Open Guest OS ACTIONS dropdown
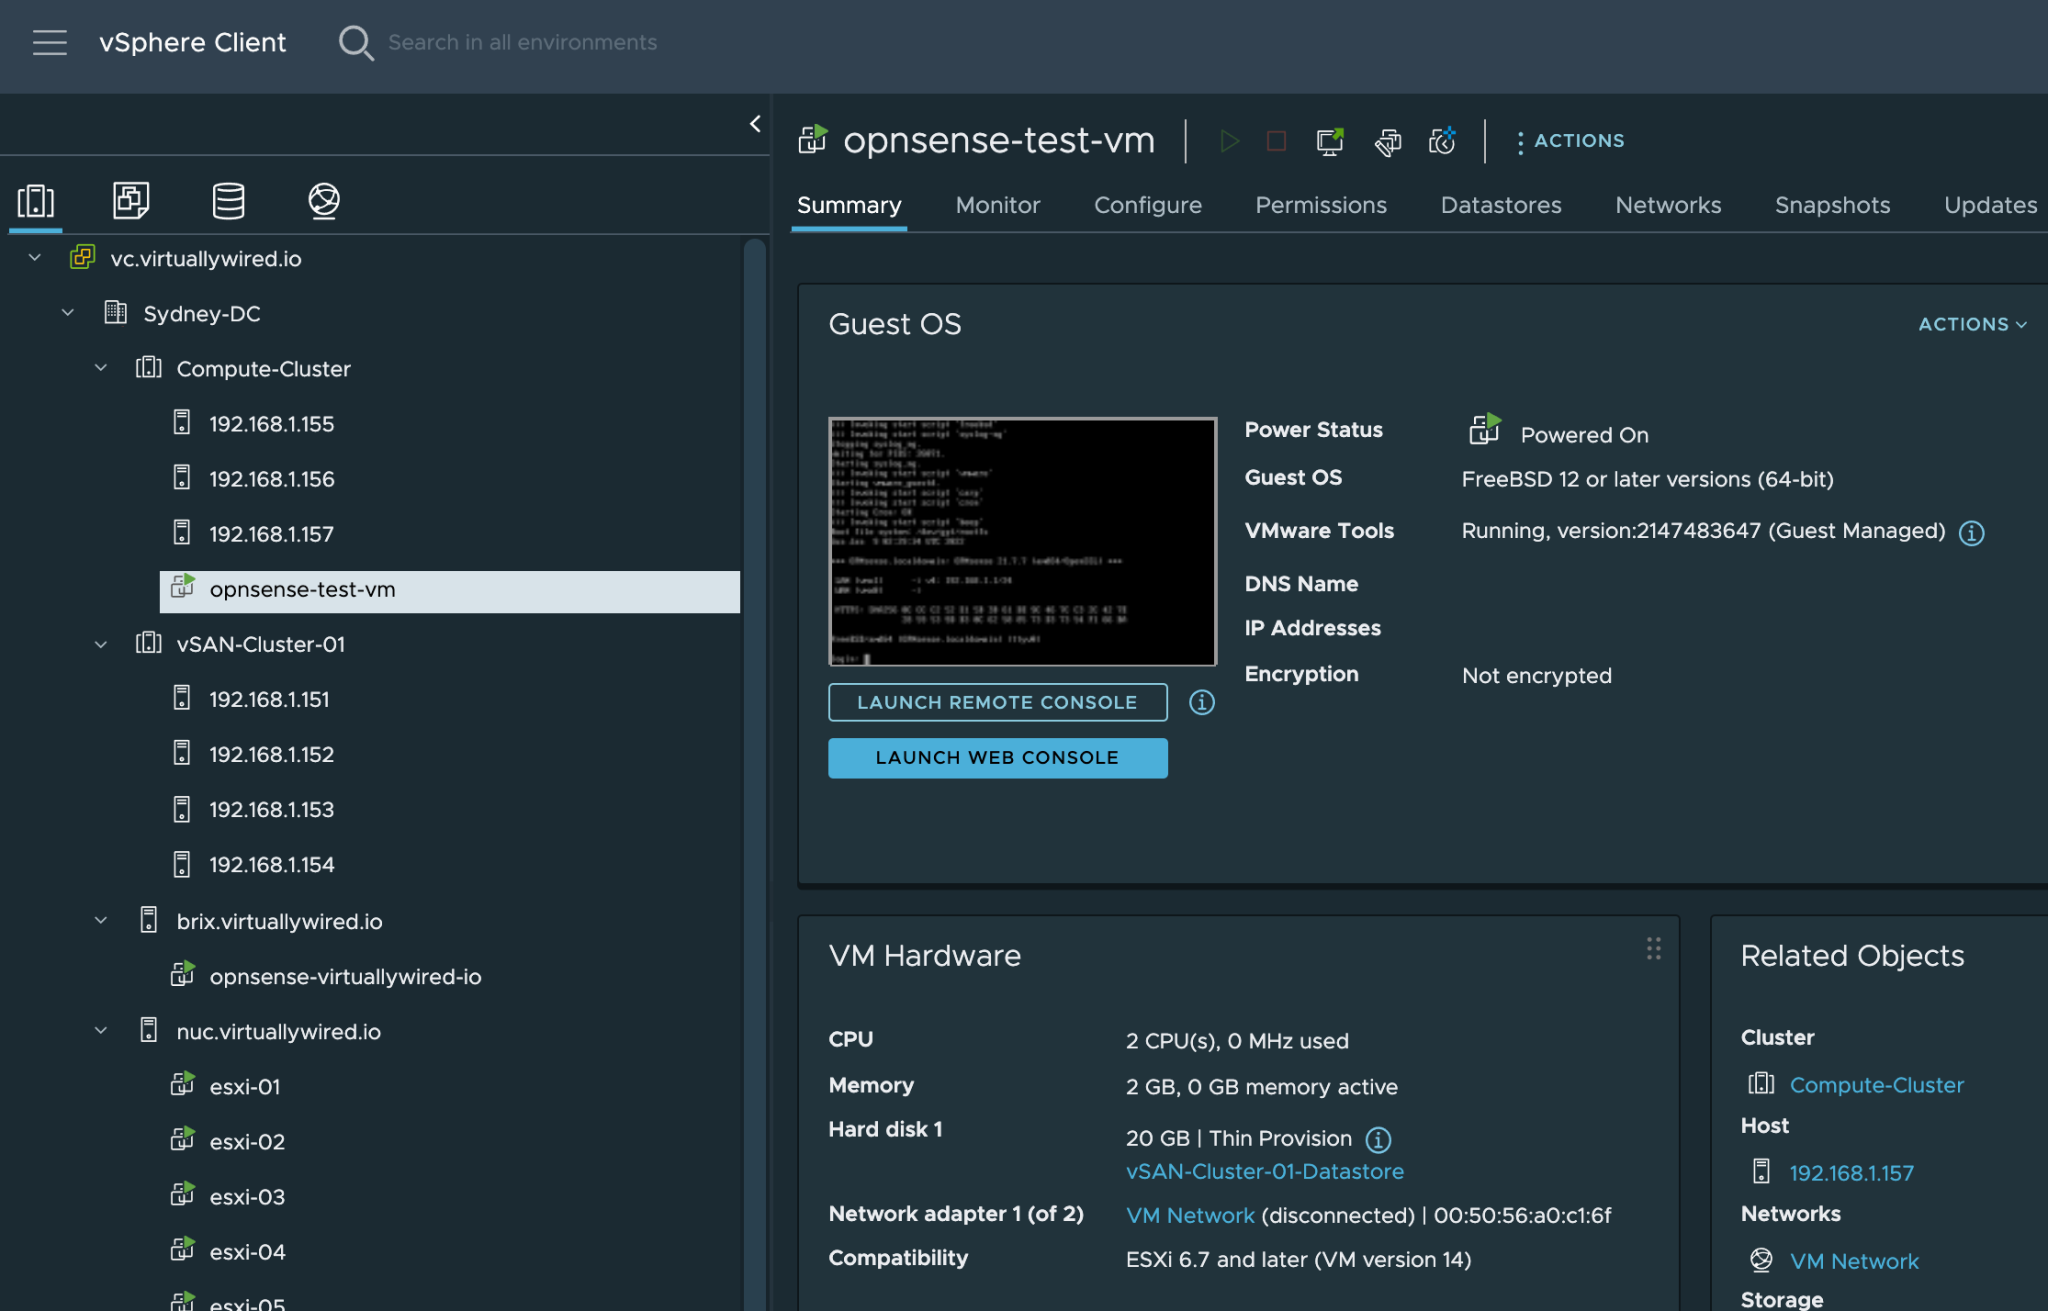The width and height of the screenshot is (2048, 1311). pos(1972,324)
